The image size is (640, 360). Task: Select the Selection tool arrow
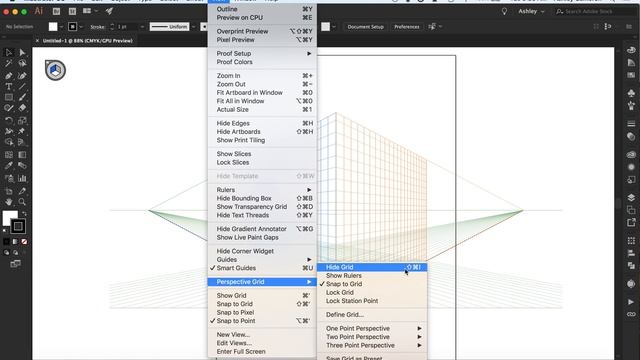click(9, 52)
